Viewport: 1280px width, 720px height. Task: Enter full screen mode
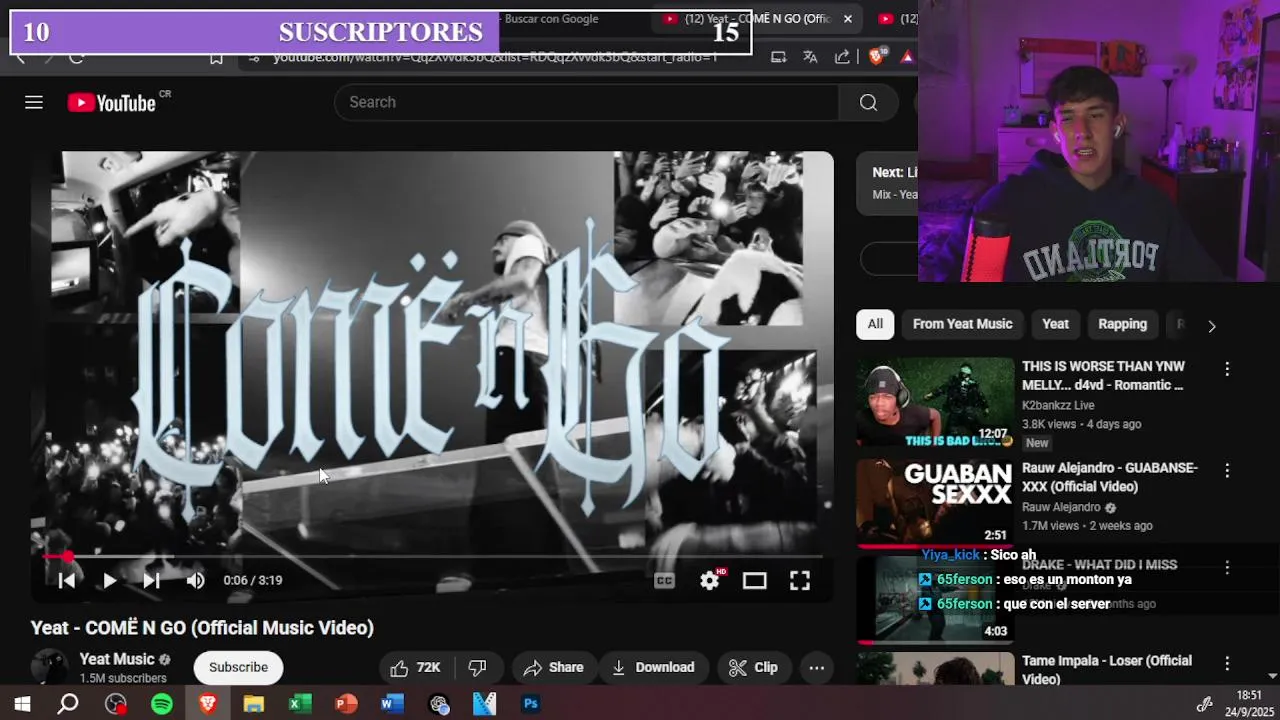[800, 580]
